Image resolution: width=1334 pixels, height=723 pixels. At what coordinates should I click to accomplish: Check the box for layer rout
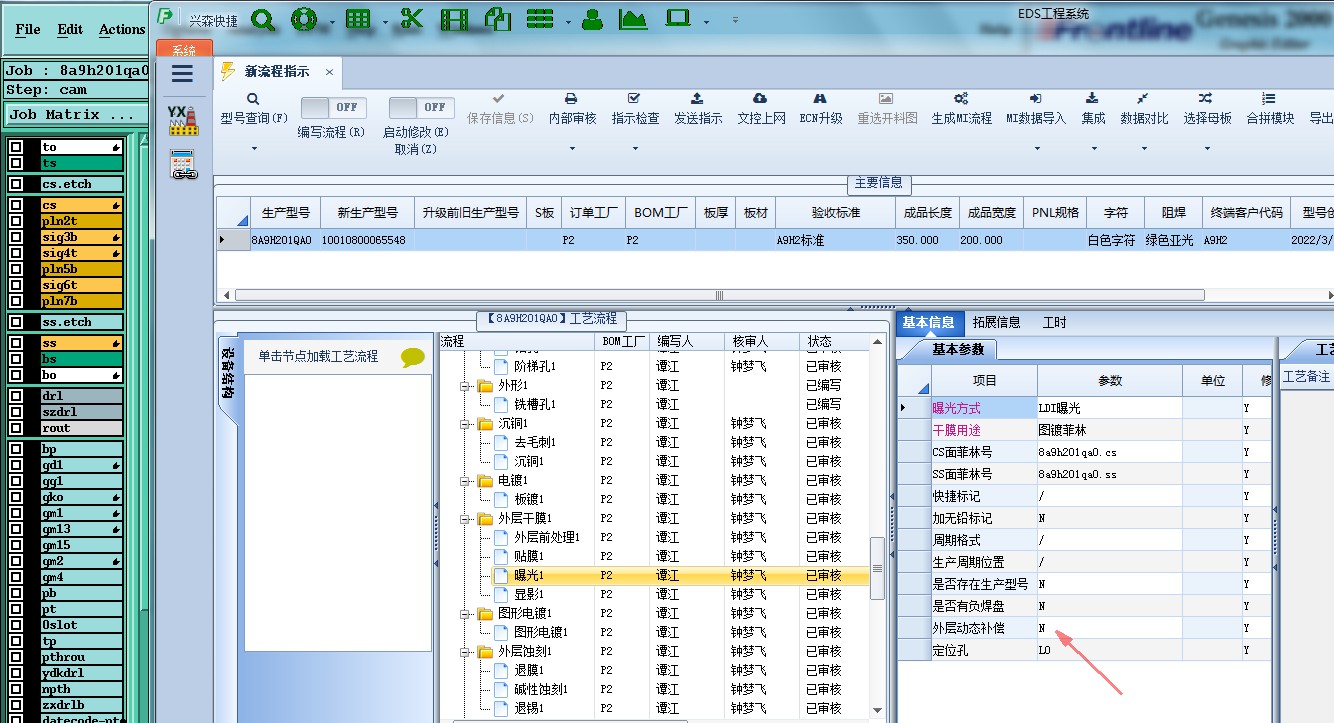pyautogui.click(x=15, y=428)
